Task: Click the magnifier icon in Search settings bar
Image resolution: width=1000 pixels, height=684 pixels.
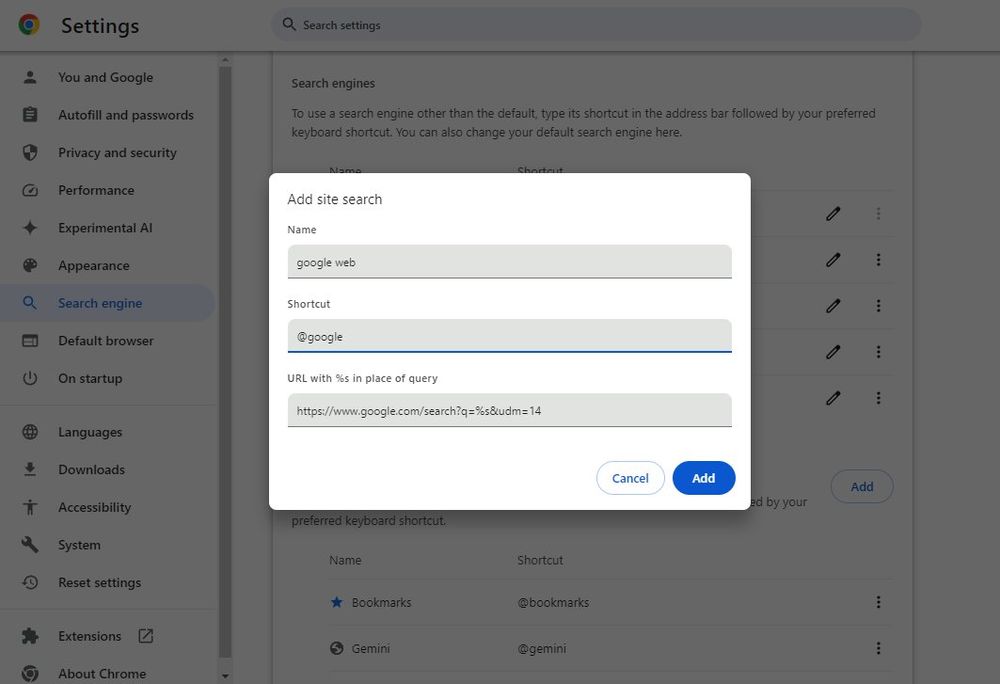Action: (289, 24)
